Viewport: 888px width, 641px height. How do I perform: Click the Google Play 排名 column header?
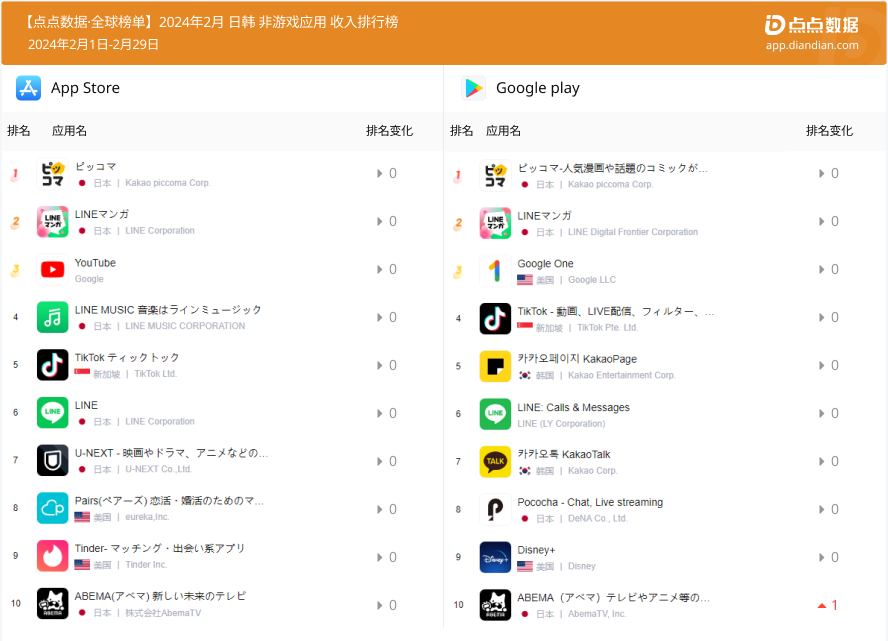tap(462, 131)
